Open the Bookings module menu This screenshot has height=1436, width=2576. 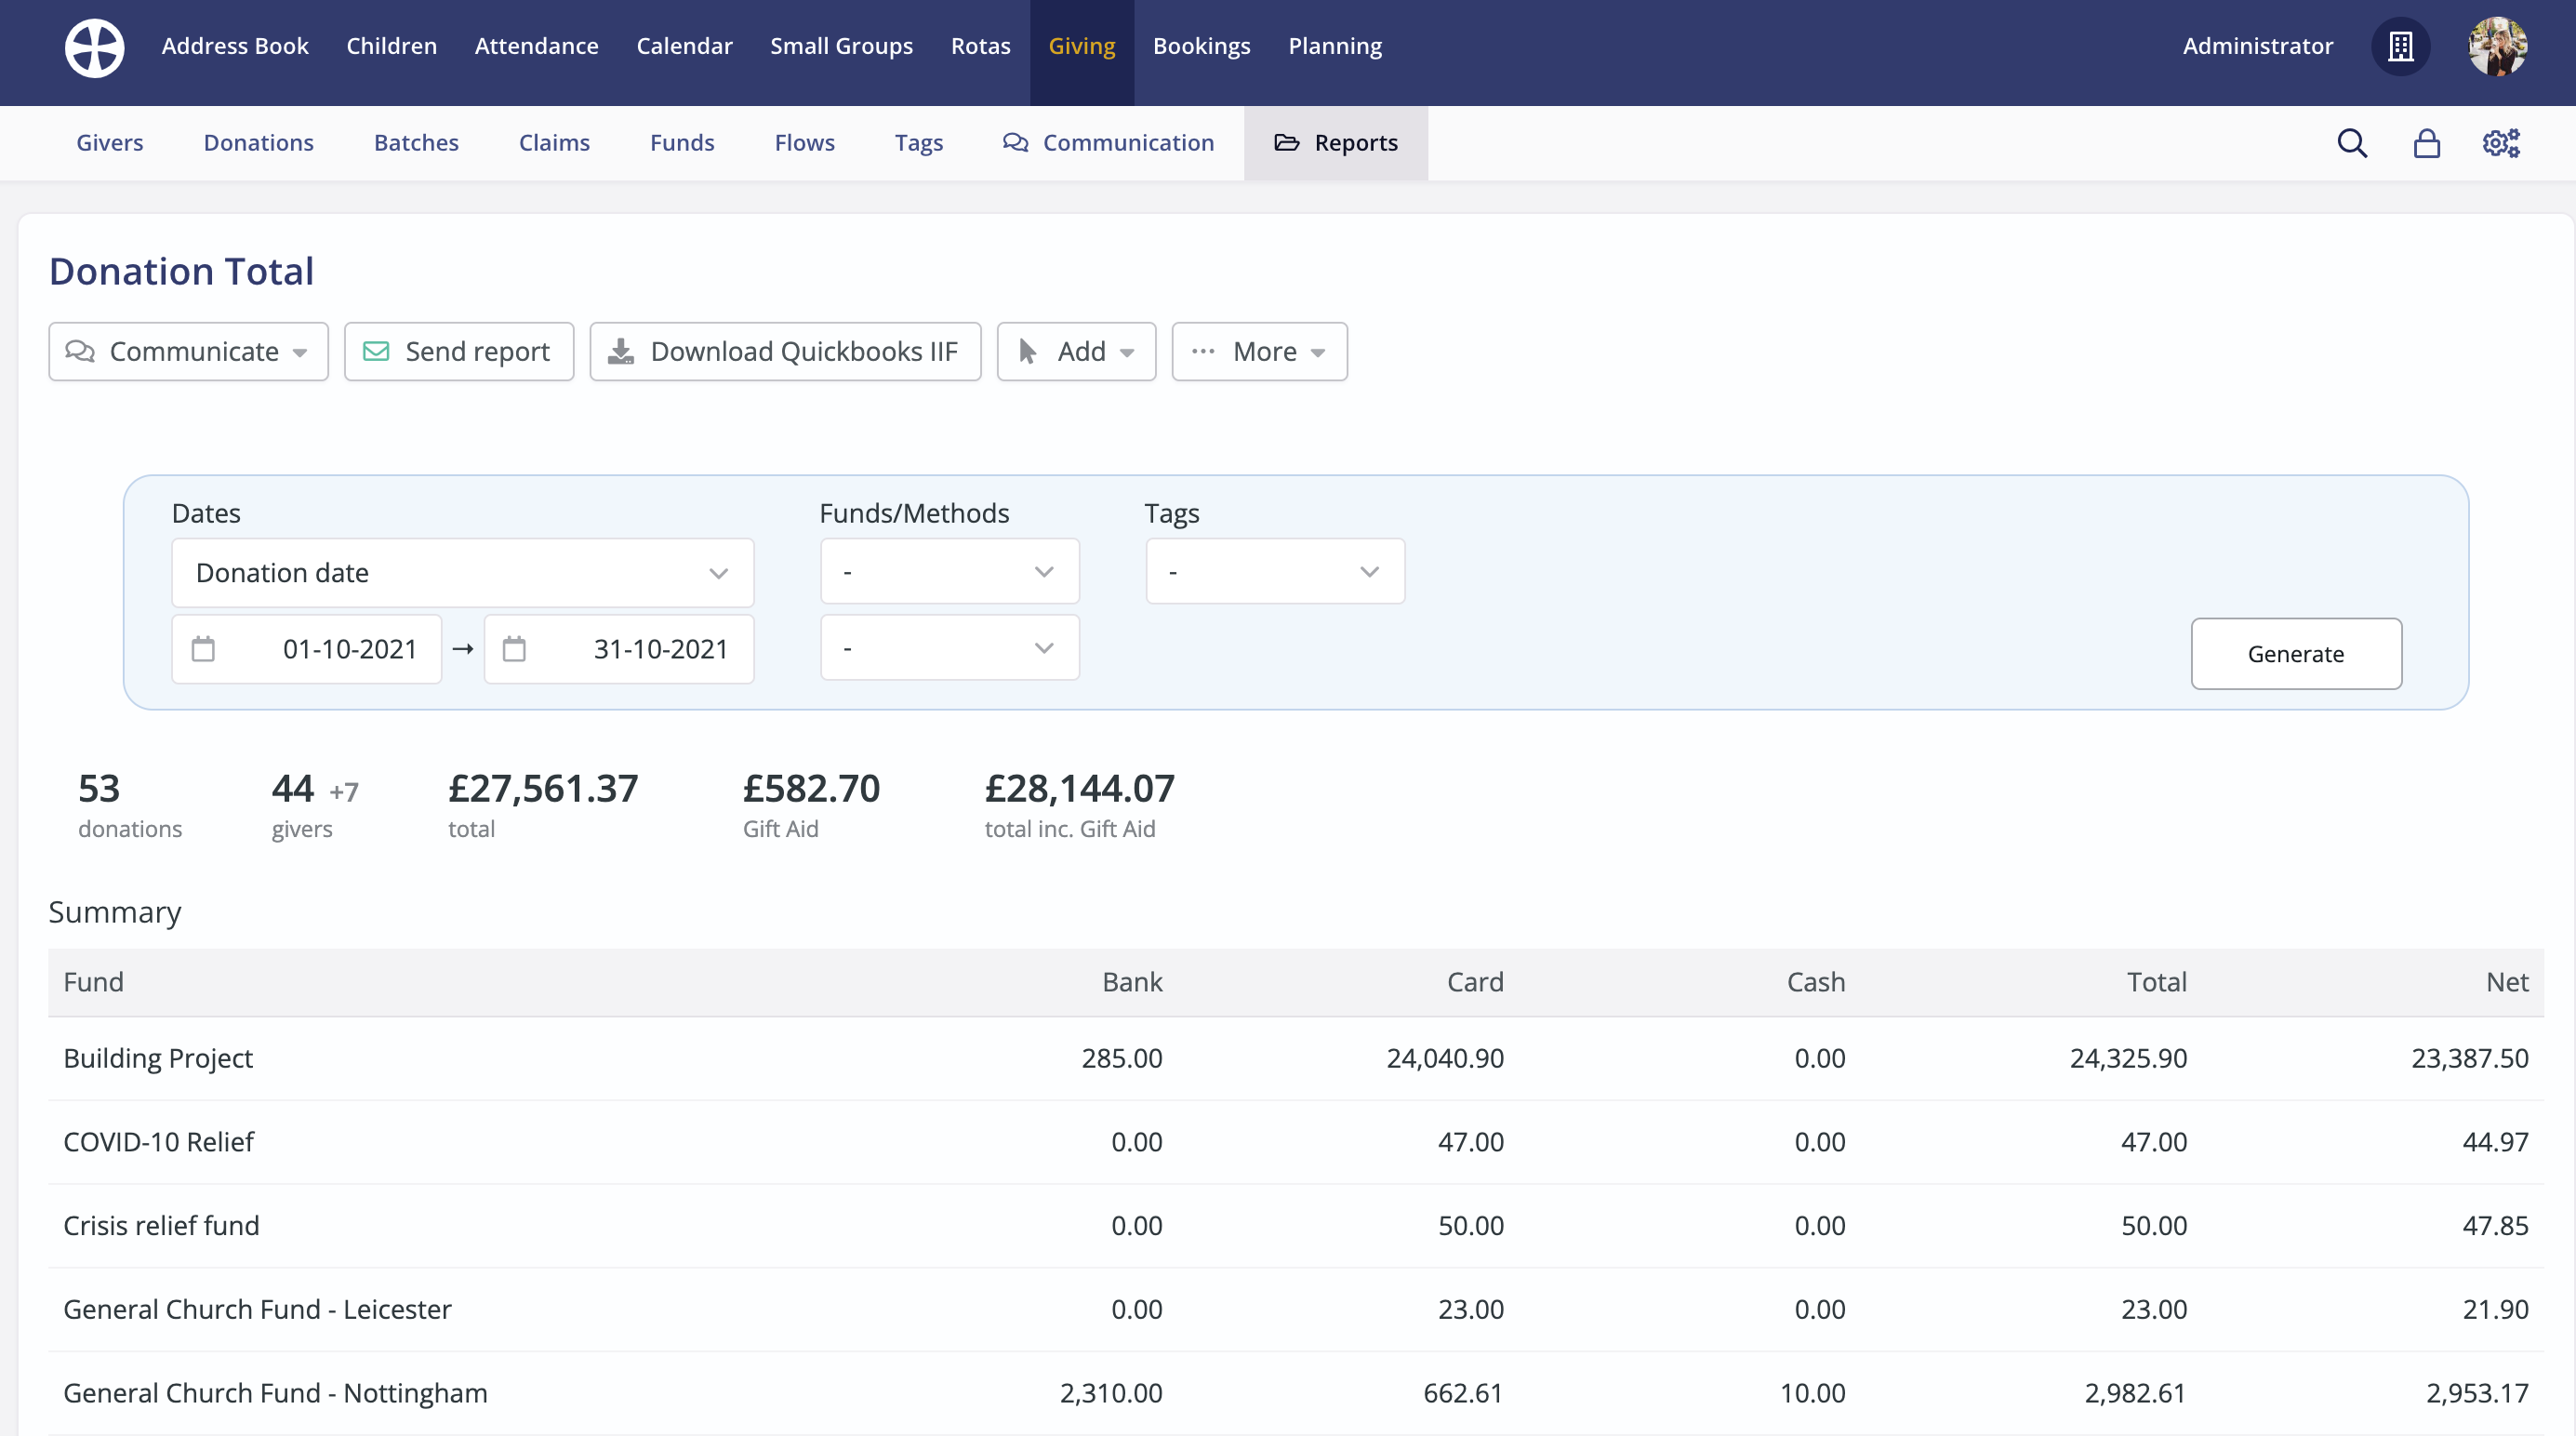coord(1201,46)
